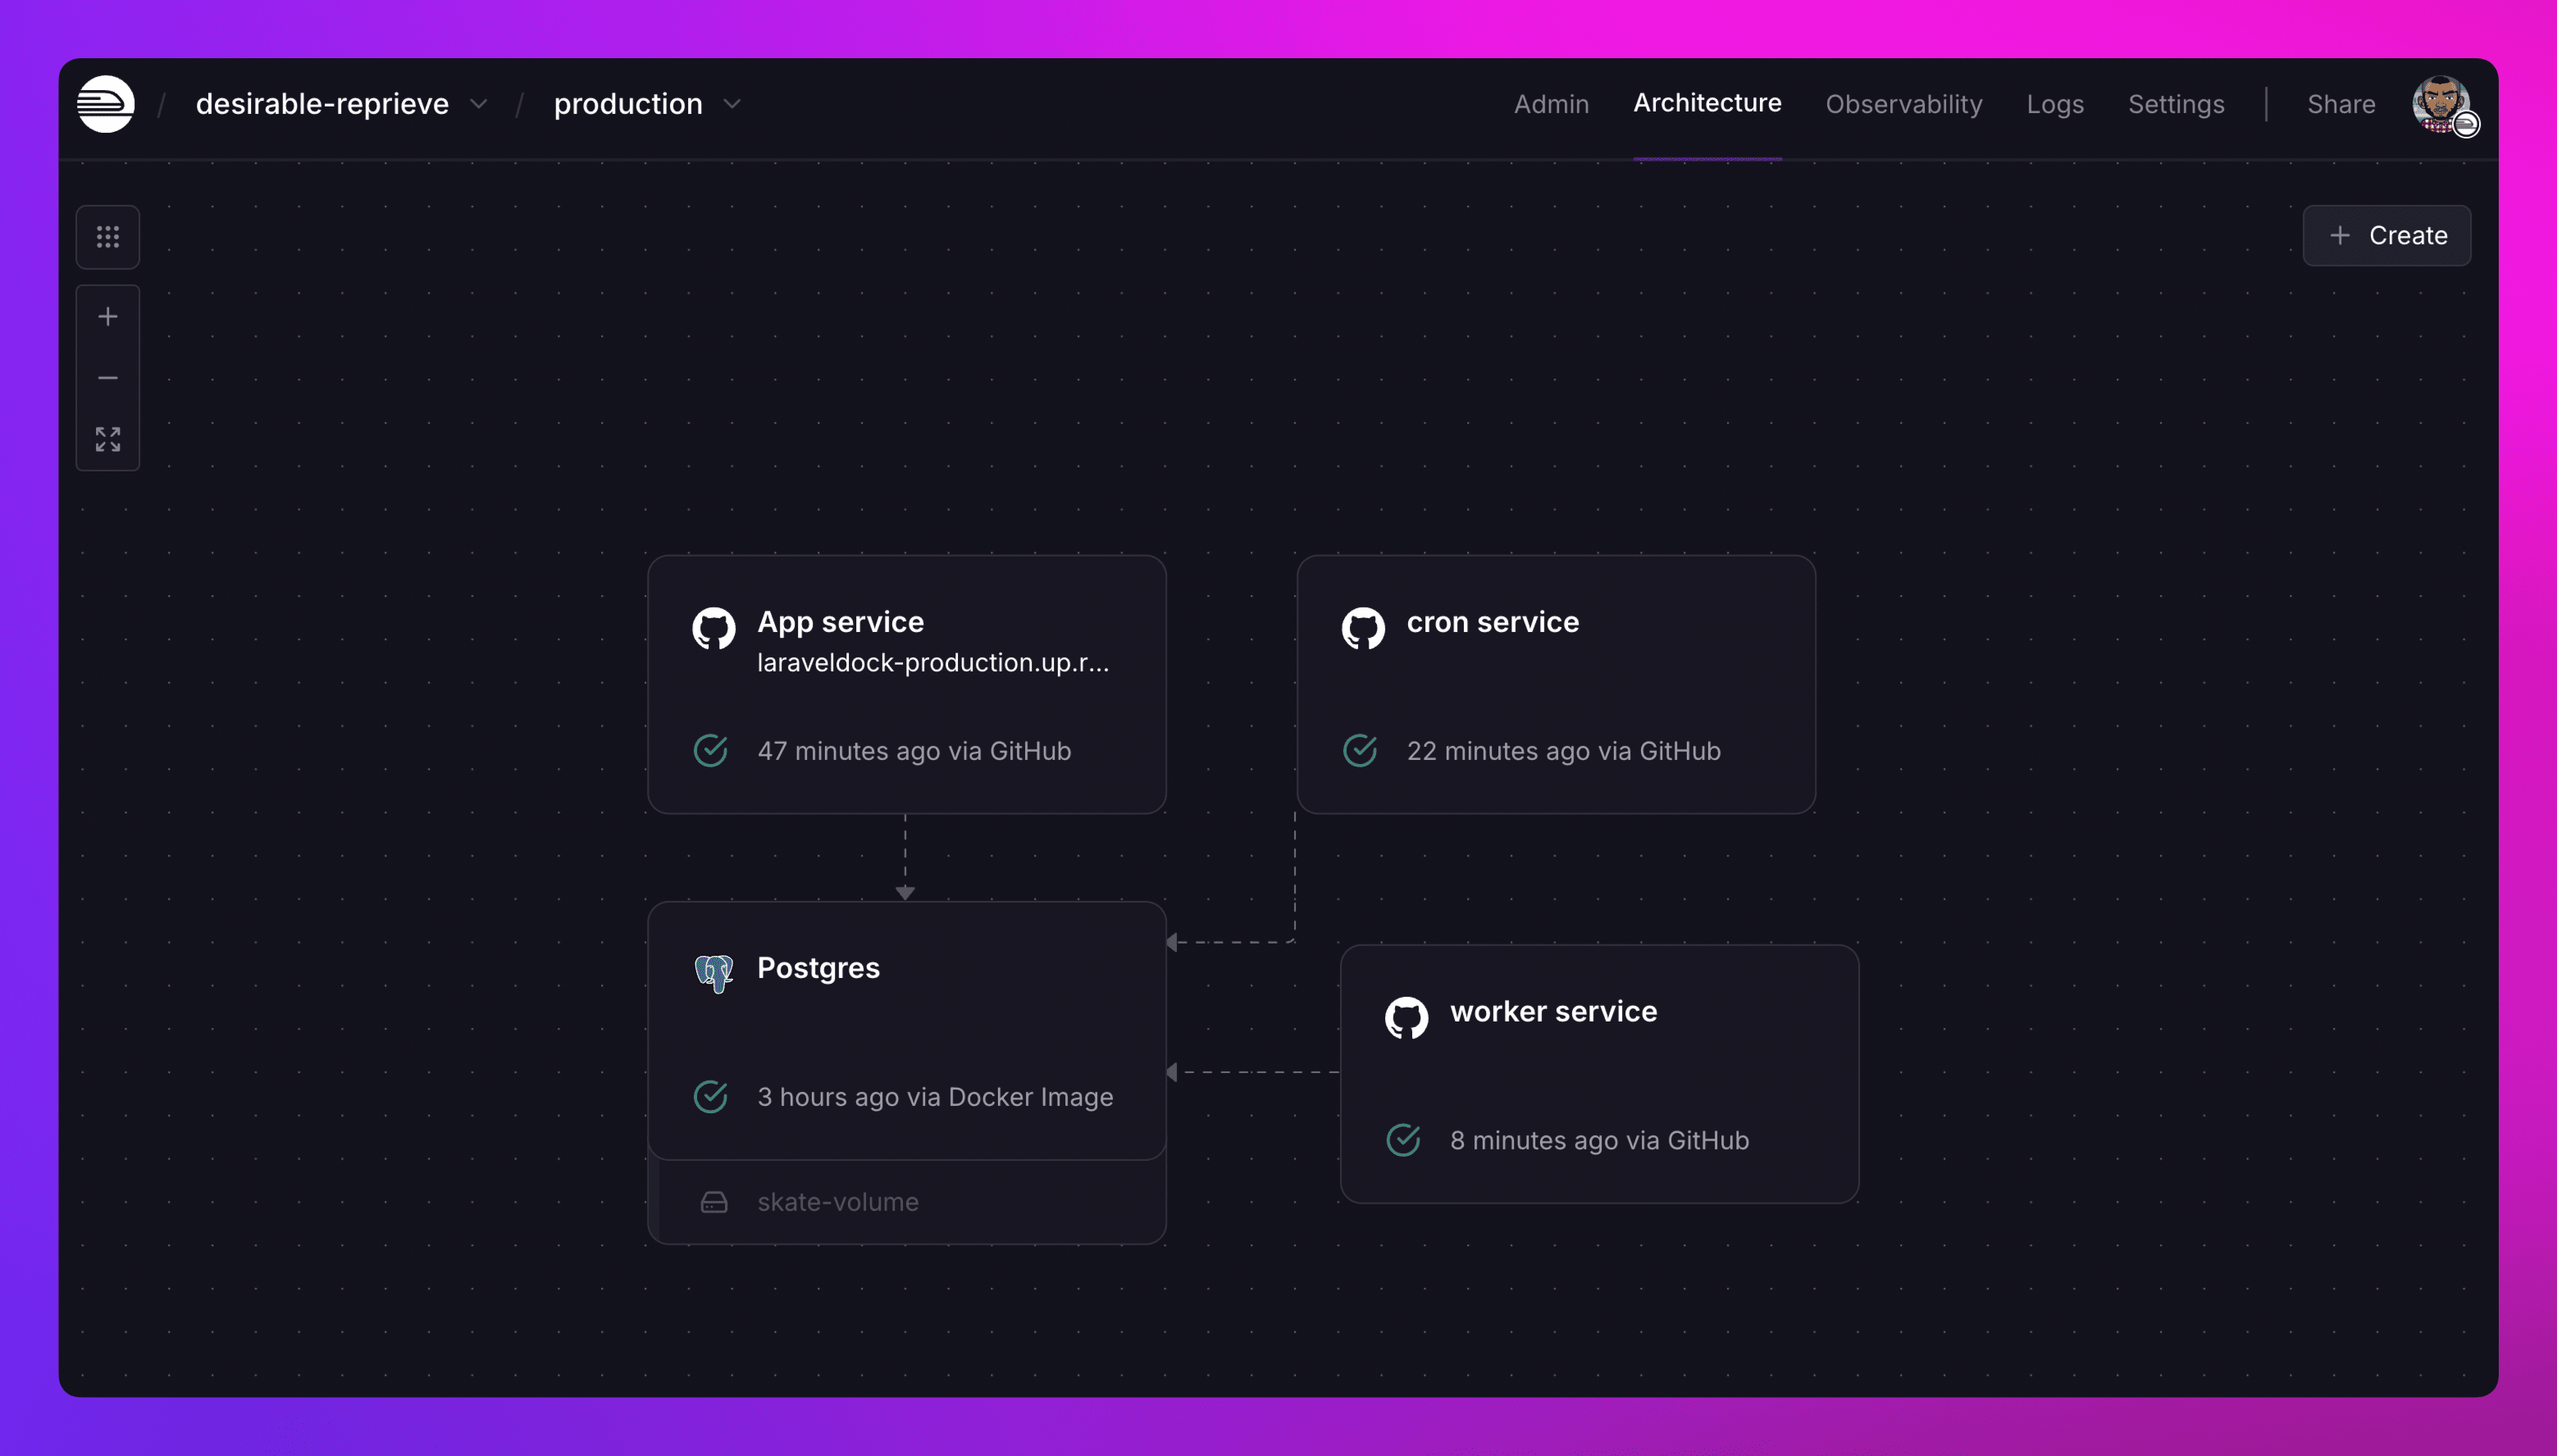Click the green checkmark on App service
Screen dimensions: 2557x1456
(x=713, y=750)
